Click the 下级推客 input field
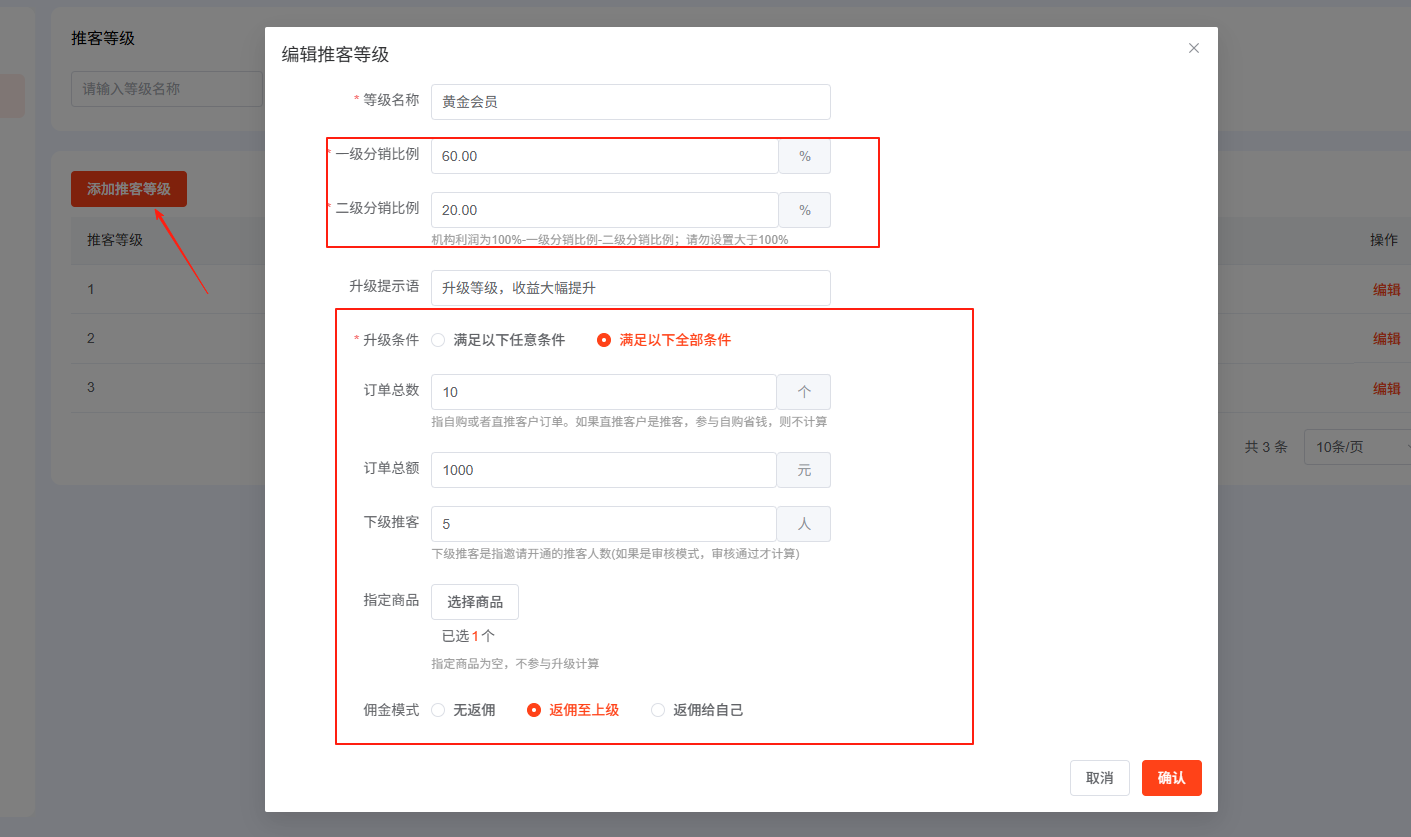Image resolution: width=1411 pixels, height=837 pixels. tap(603, 524)
